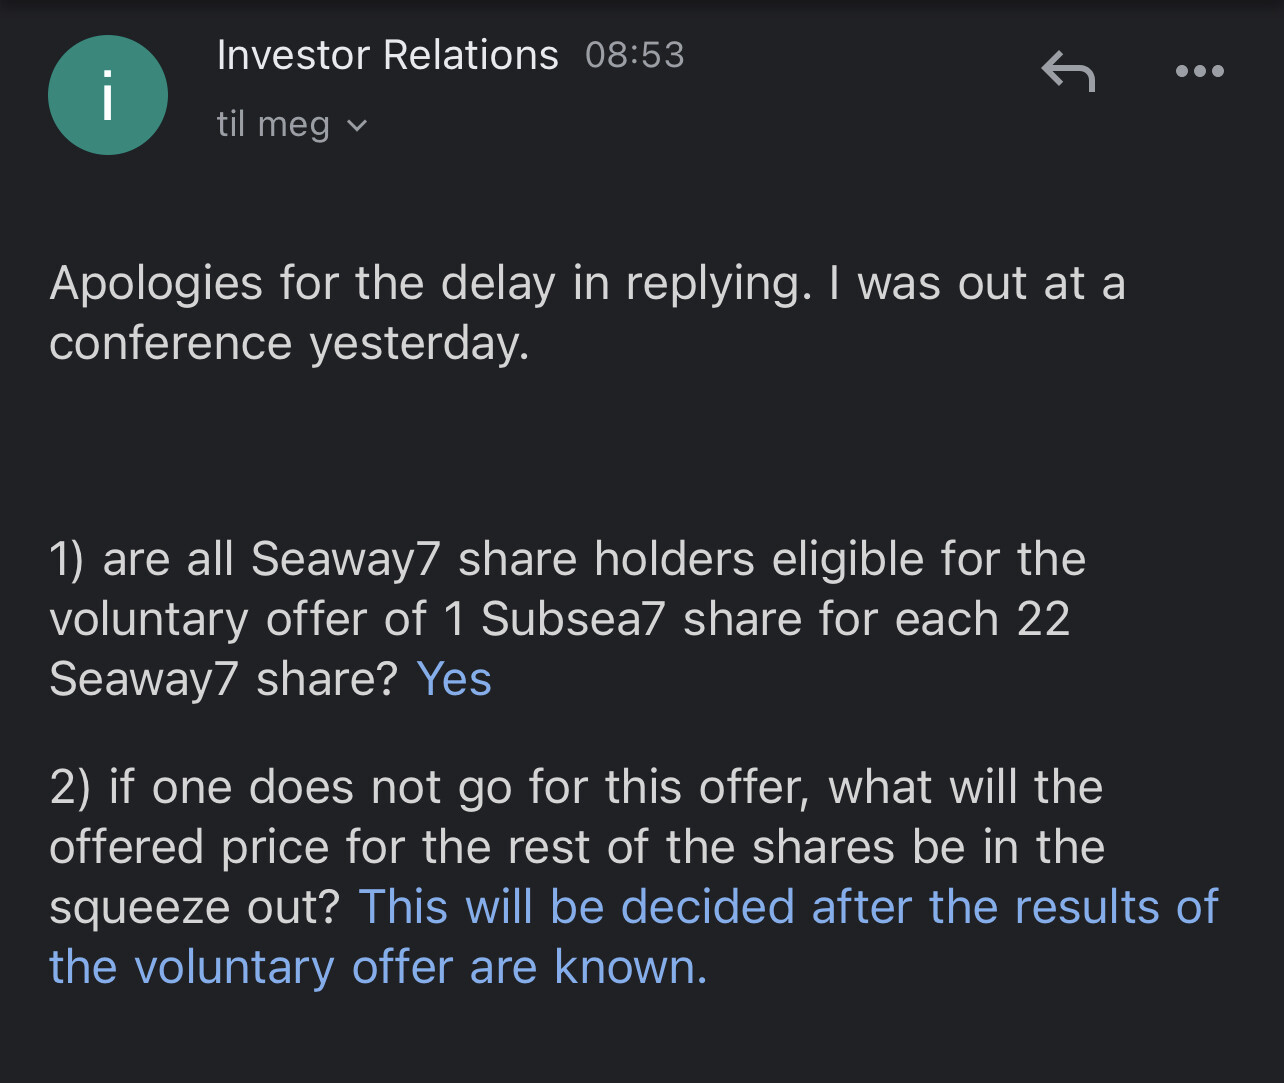Tap the number 22 in the share offer
Image resolution: width=1284 pixels, height=1083 pixels.
[x=1043, y=619]
